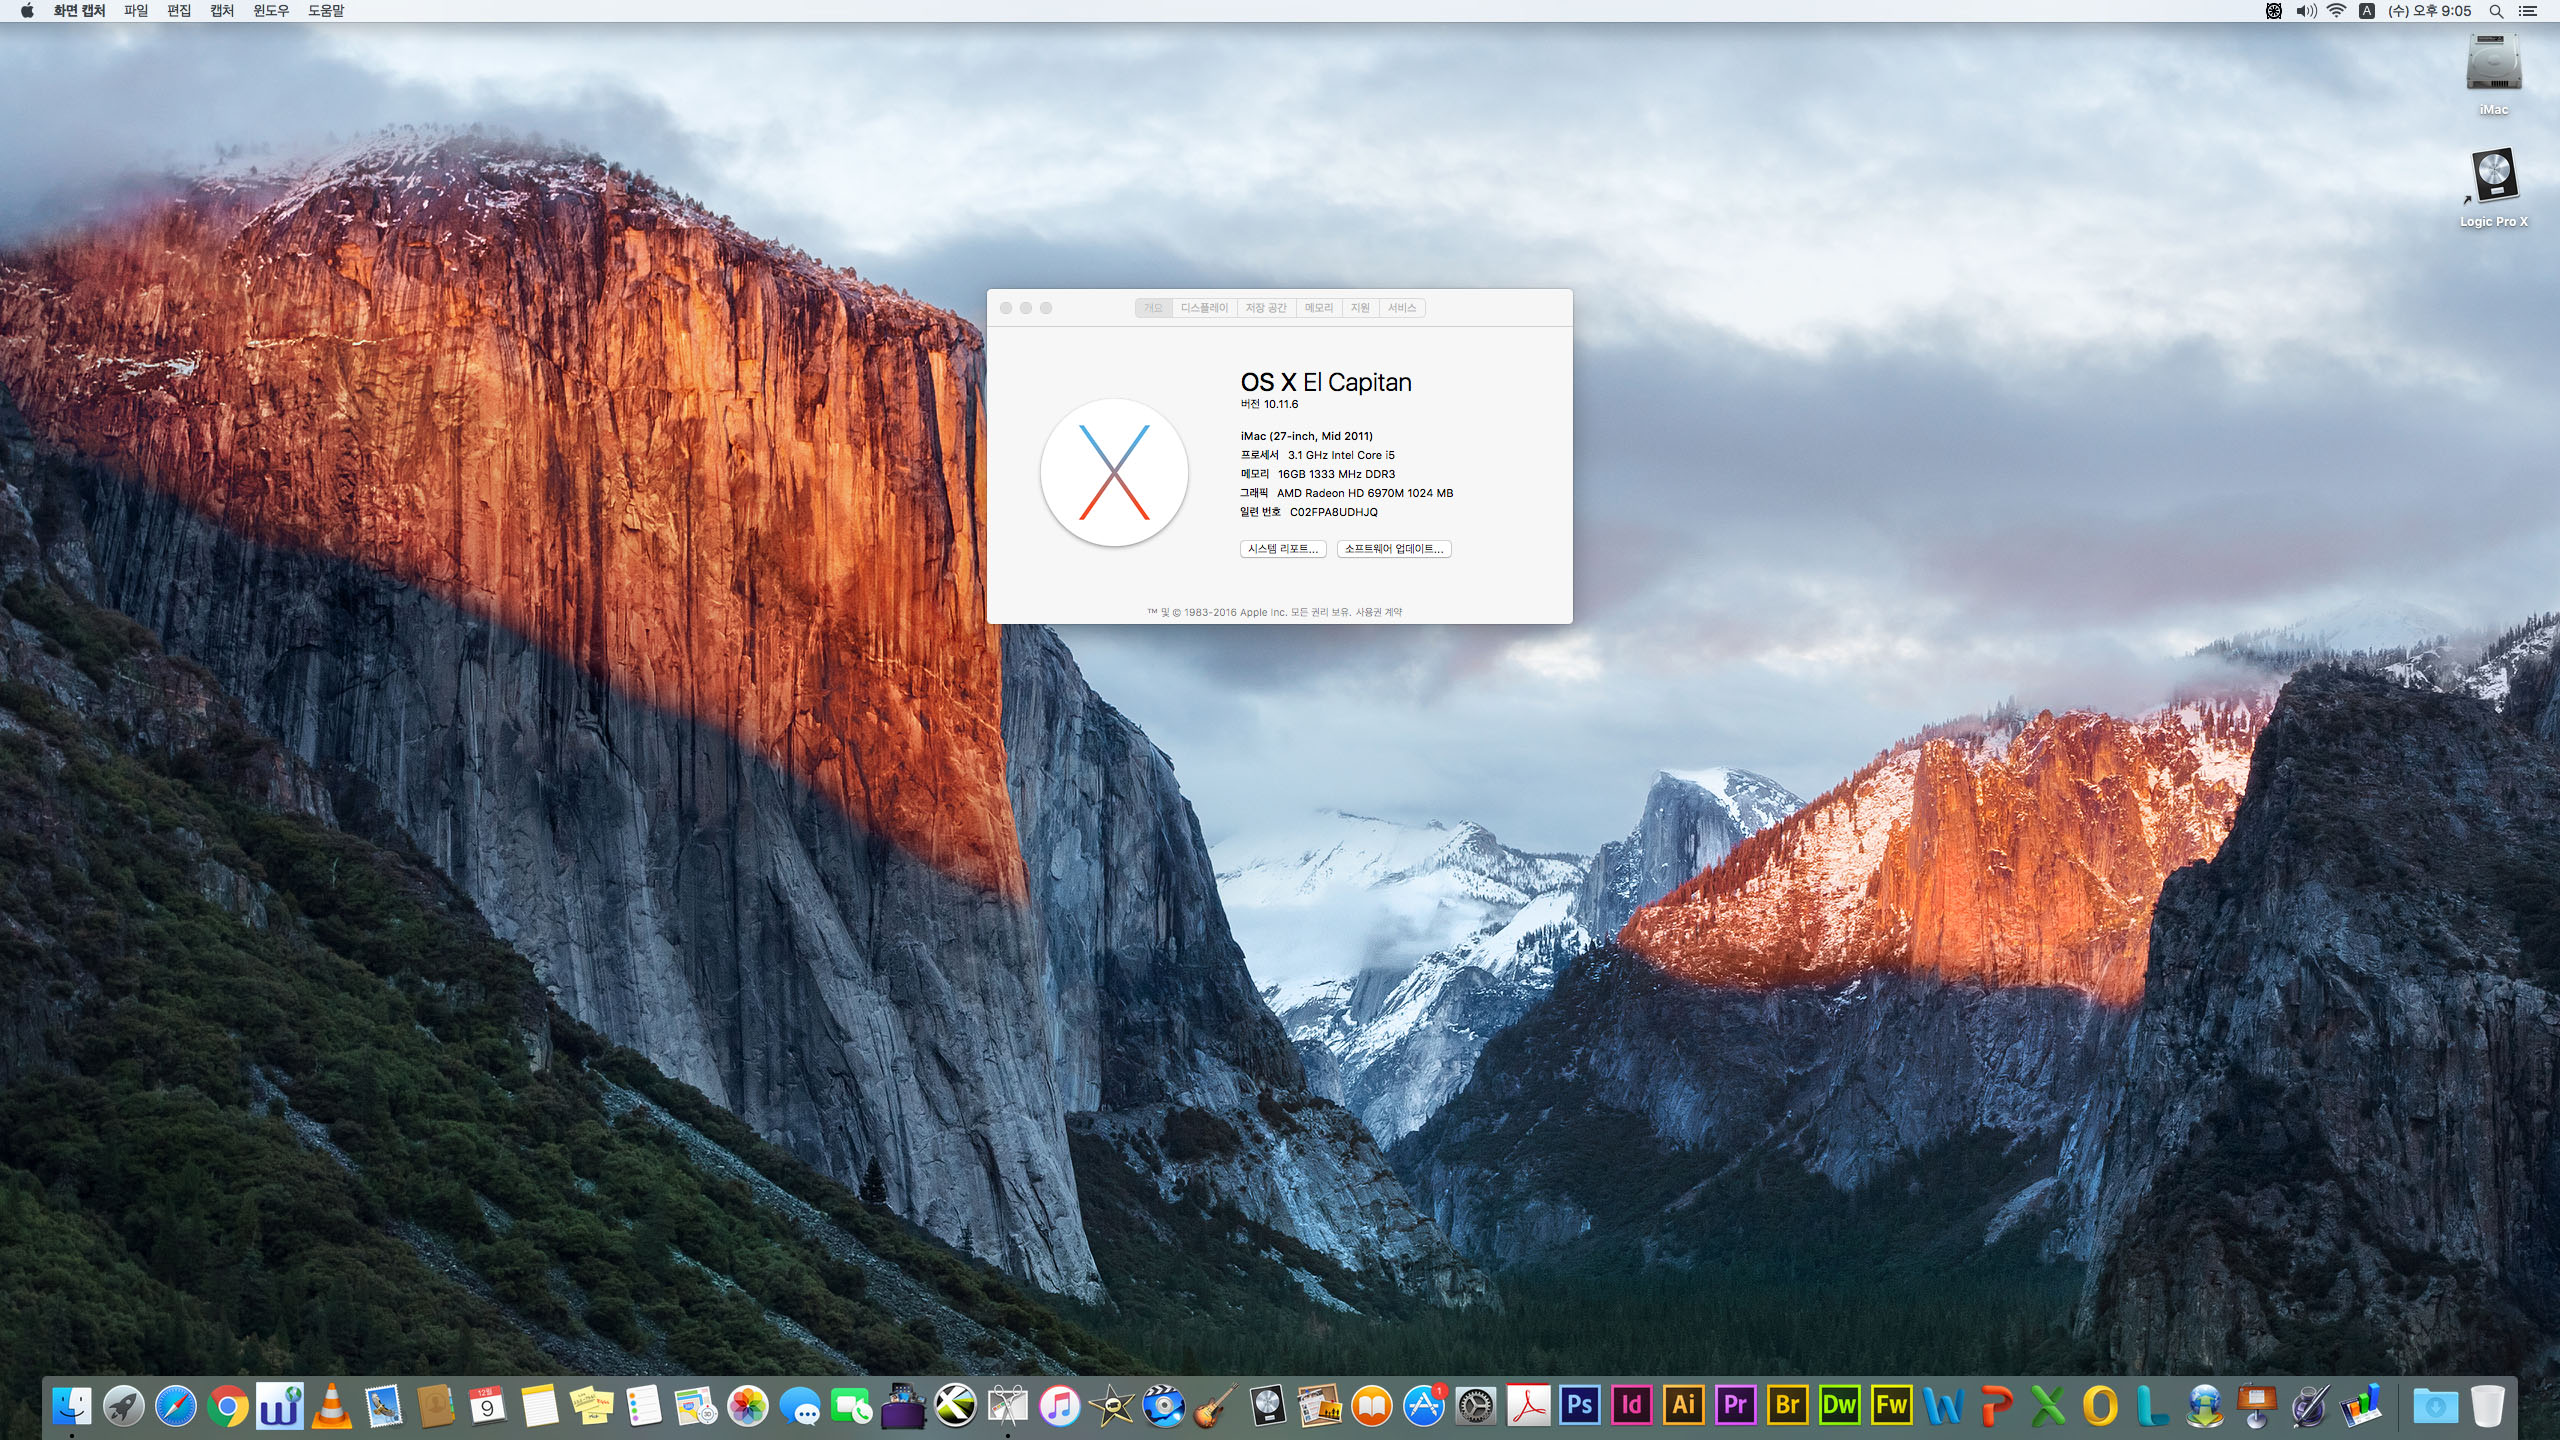Launch GarageBand guitar icon in Dock
2560x1440 pixels.
(x=1215, y=1406)
